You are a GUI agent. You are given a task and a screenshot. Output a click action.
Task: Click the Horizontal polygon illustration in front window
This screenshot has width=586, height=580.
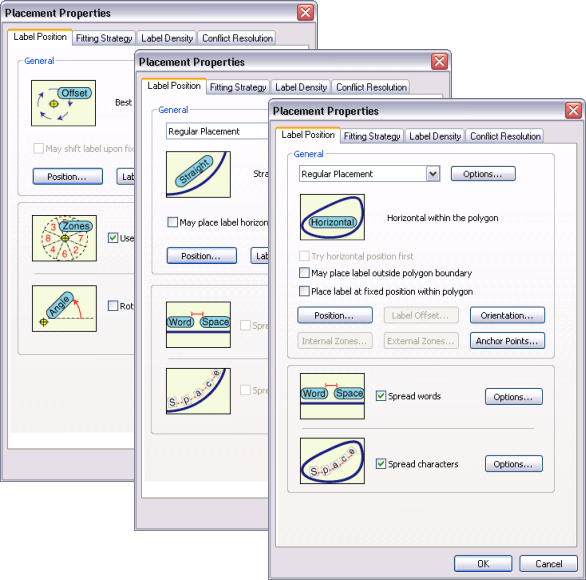pos(332,217)
